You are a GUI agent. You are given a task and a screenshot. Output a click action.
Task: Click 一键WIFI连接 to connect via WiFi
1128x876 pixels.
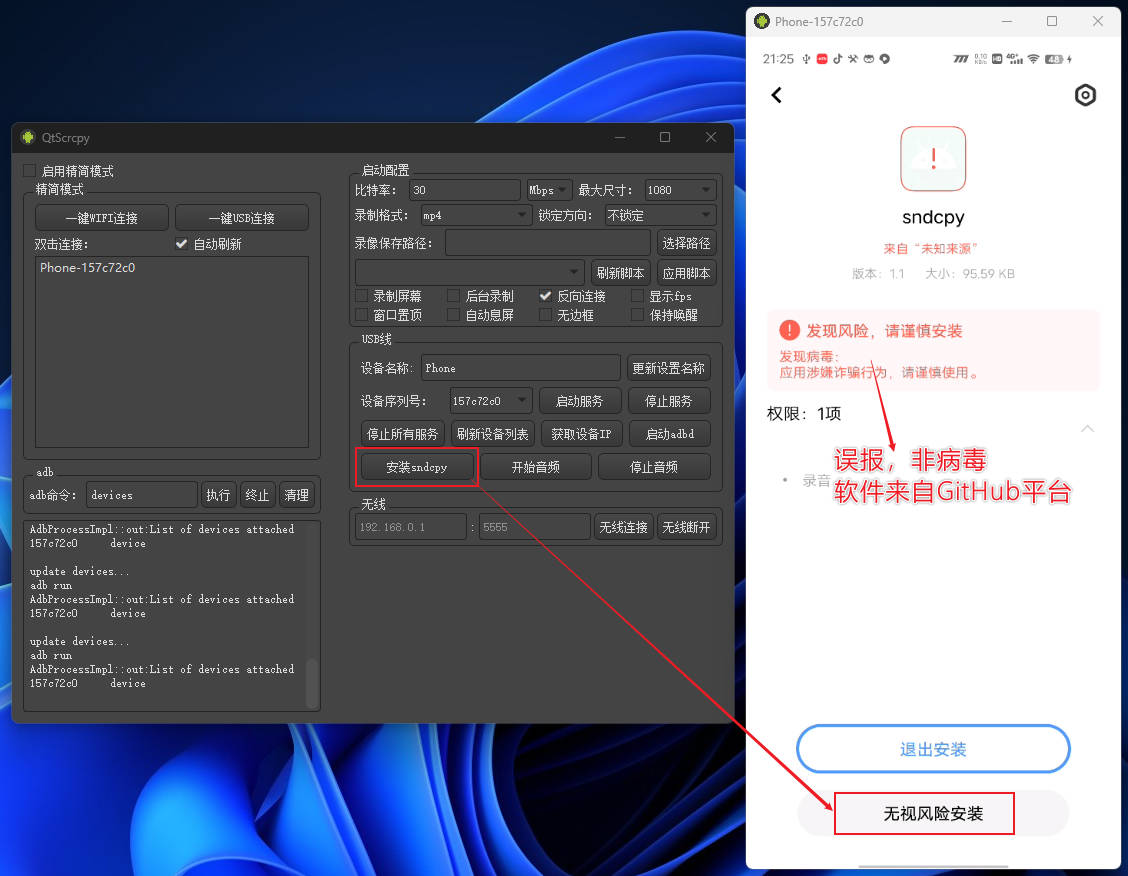(101, 217)
